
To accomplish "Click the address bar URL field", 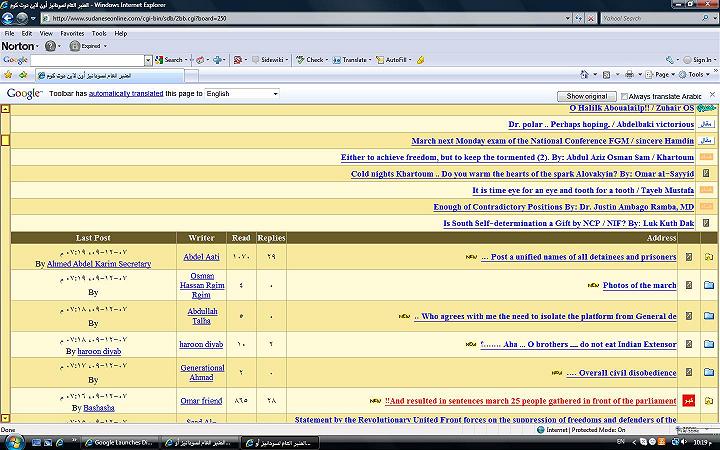I will 303,18.
